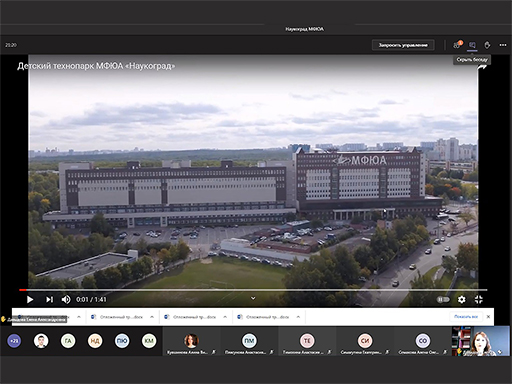Click the meeting title Наукоград МФЮА

tap(304, 29)
